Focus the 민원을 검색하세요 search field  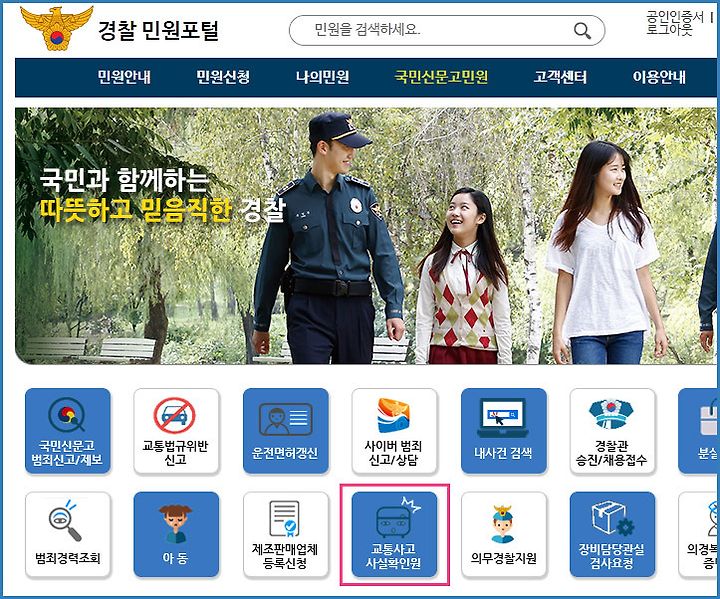(446, 30)
